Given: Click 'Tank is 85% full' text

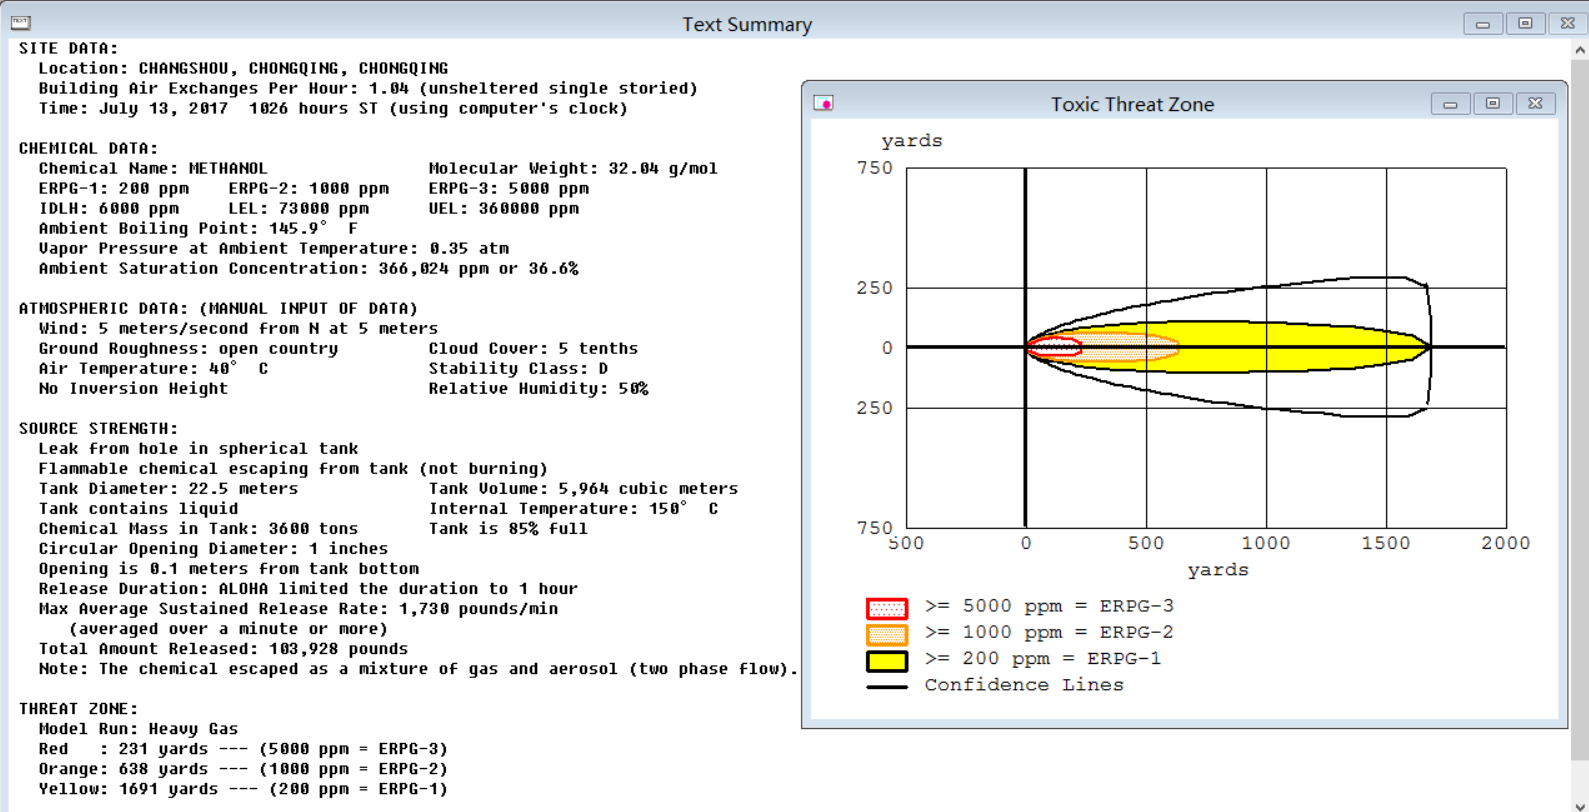Looking at the screenshot, I should (x=508, y=528).
